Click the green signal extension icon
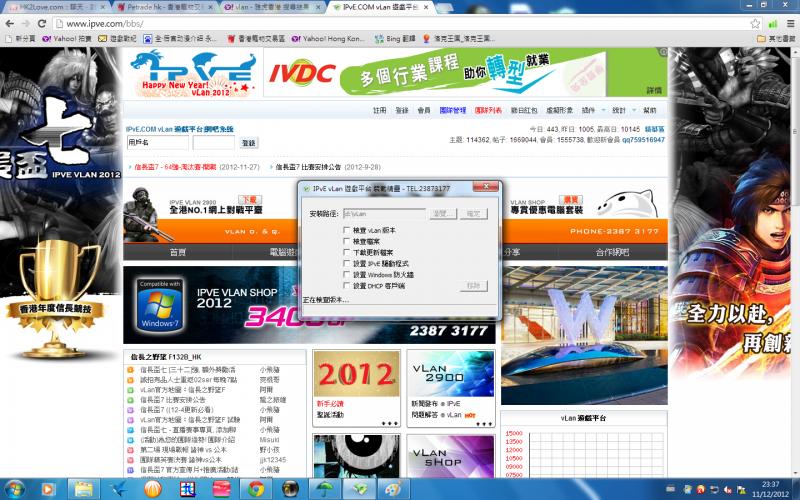Image resolution: width=800 pixels, height=500 pixels. (773, 23)
